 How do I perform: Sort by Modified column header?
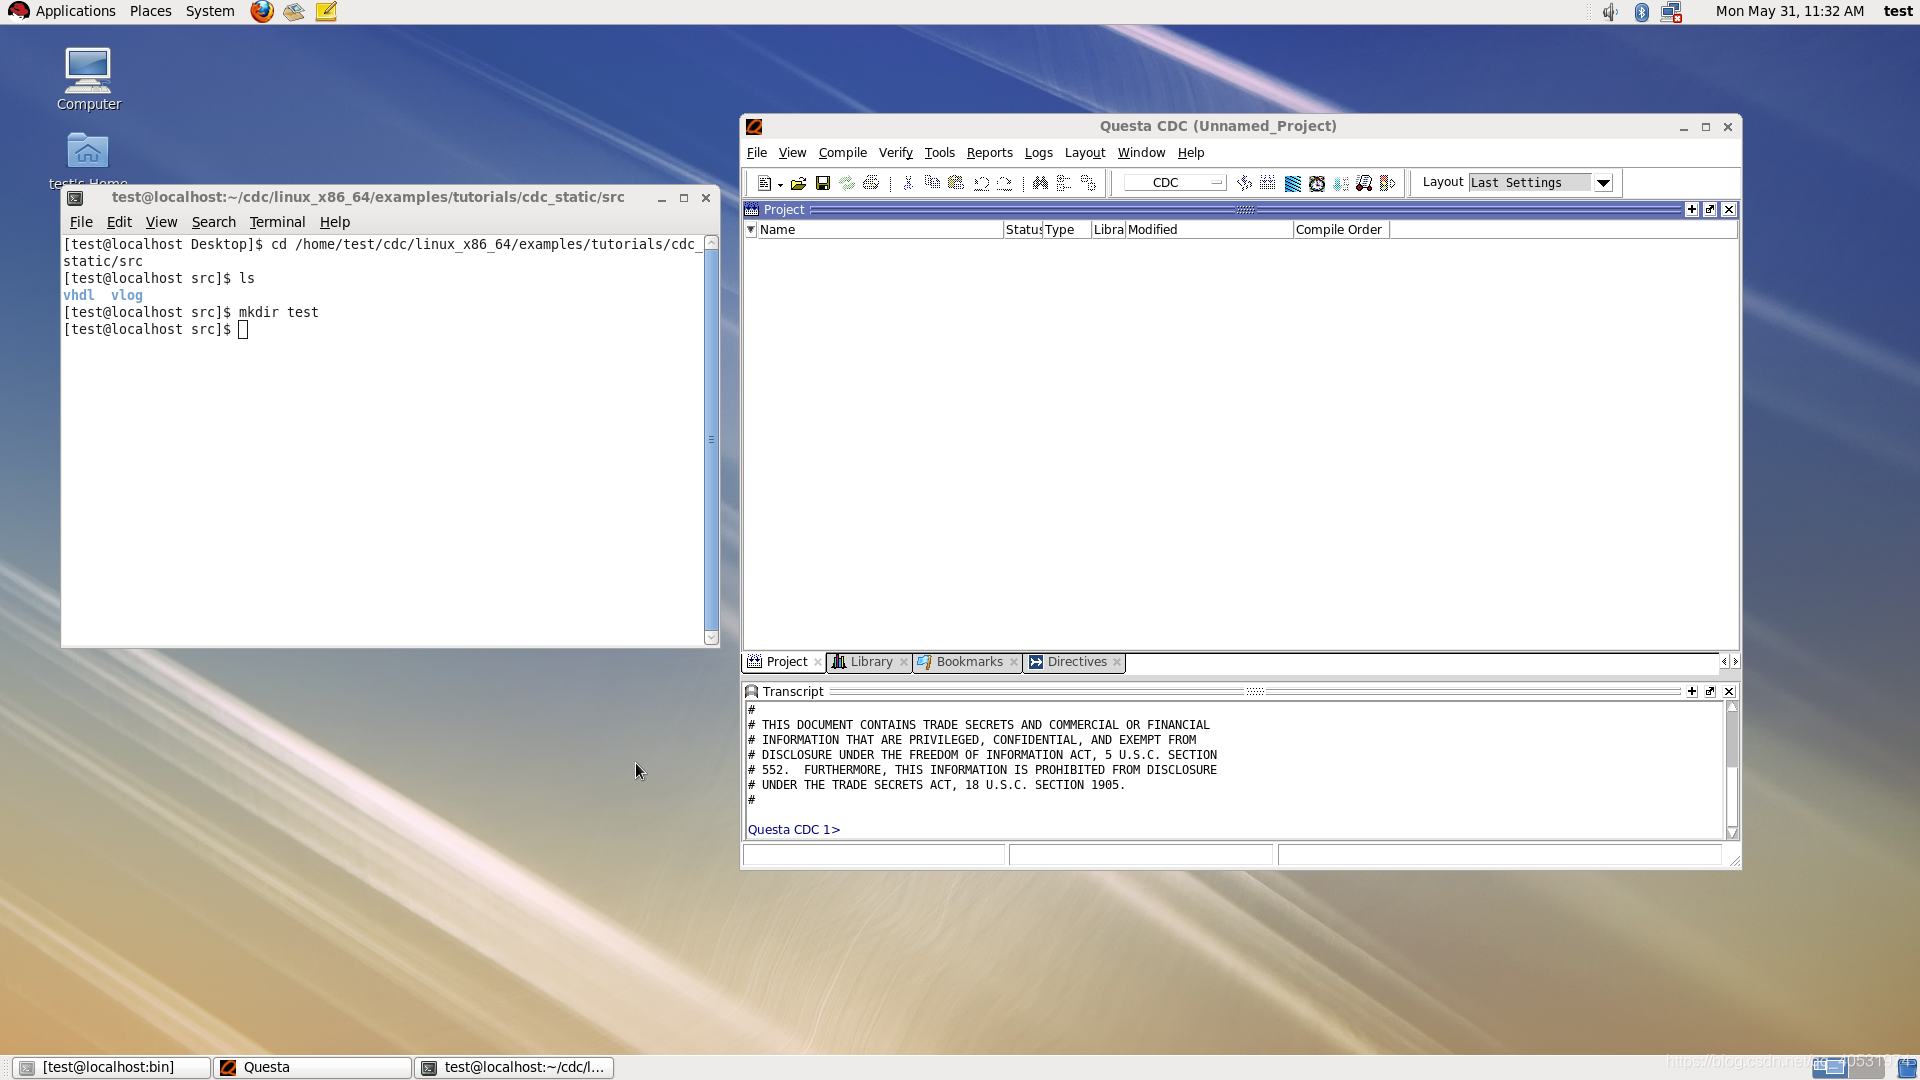click(1209, 230)
